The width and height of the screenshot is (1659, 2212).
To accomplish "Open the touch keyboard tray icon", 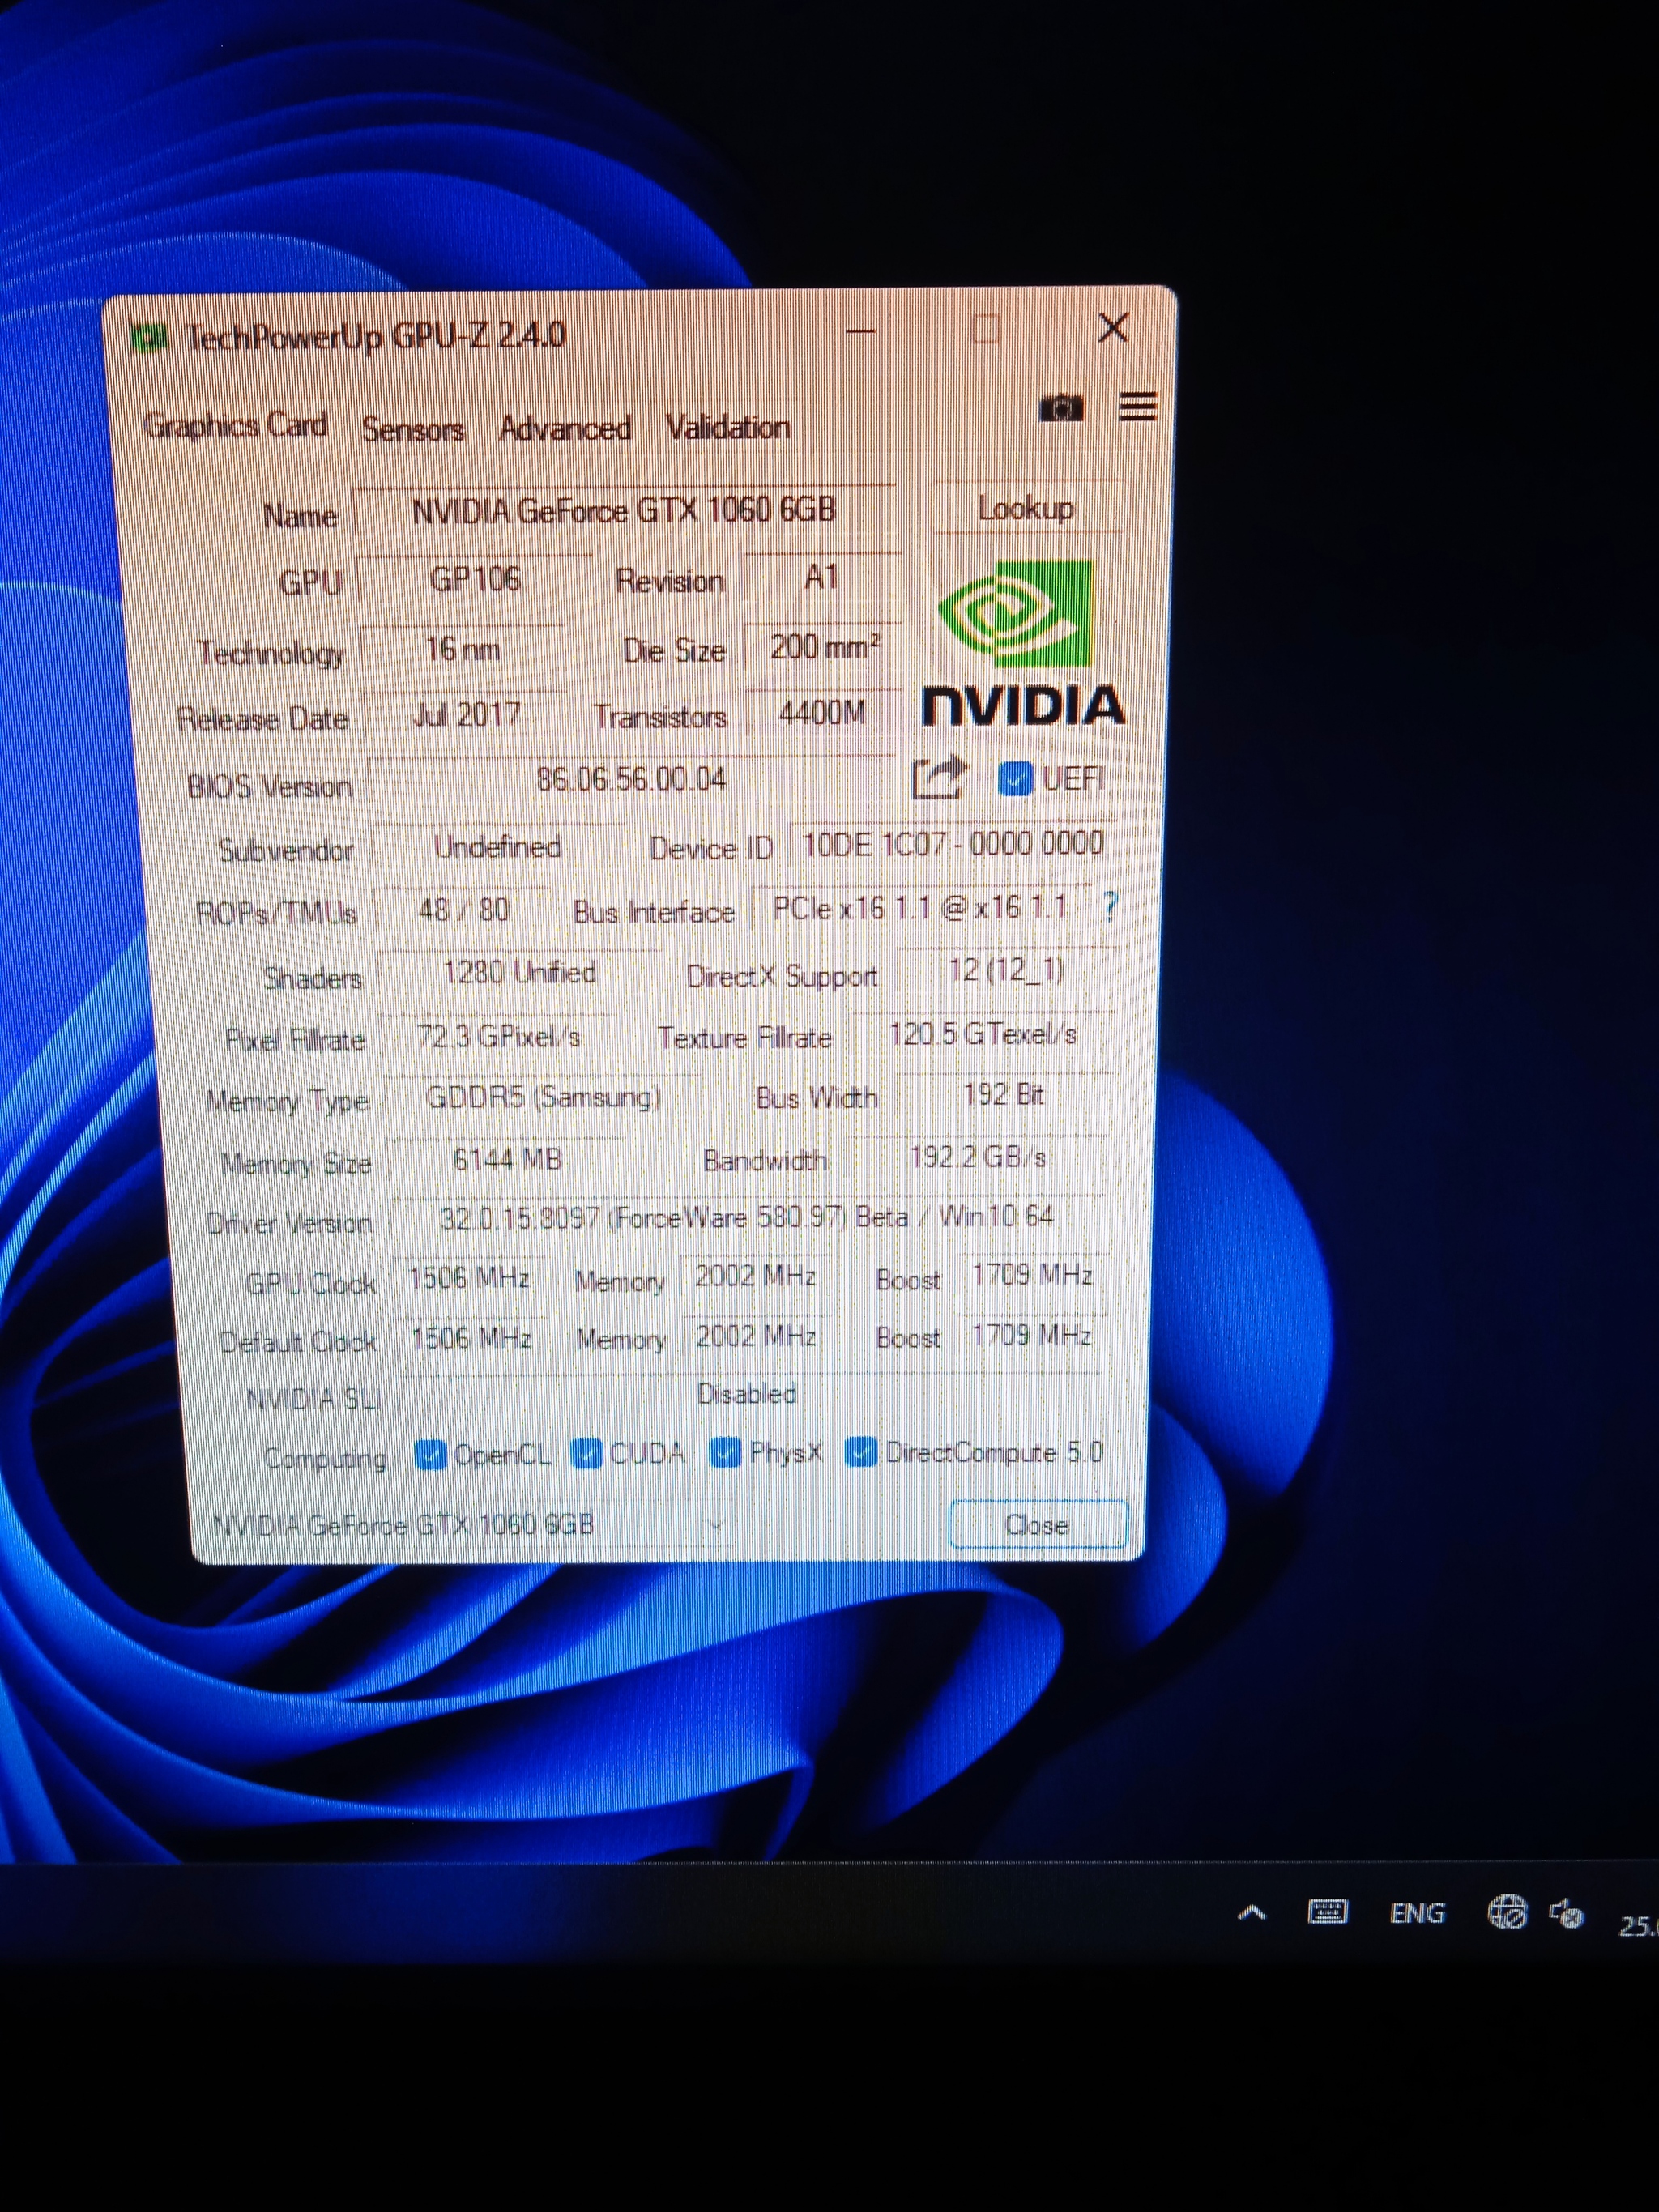I will coord(1327,1913).
